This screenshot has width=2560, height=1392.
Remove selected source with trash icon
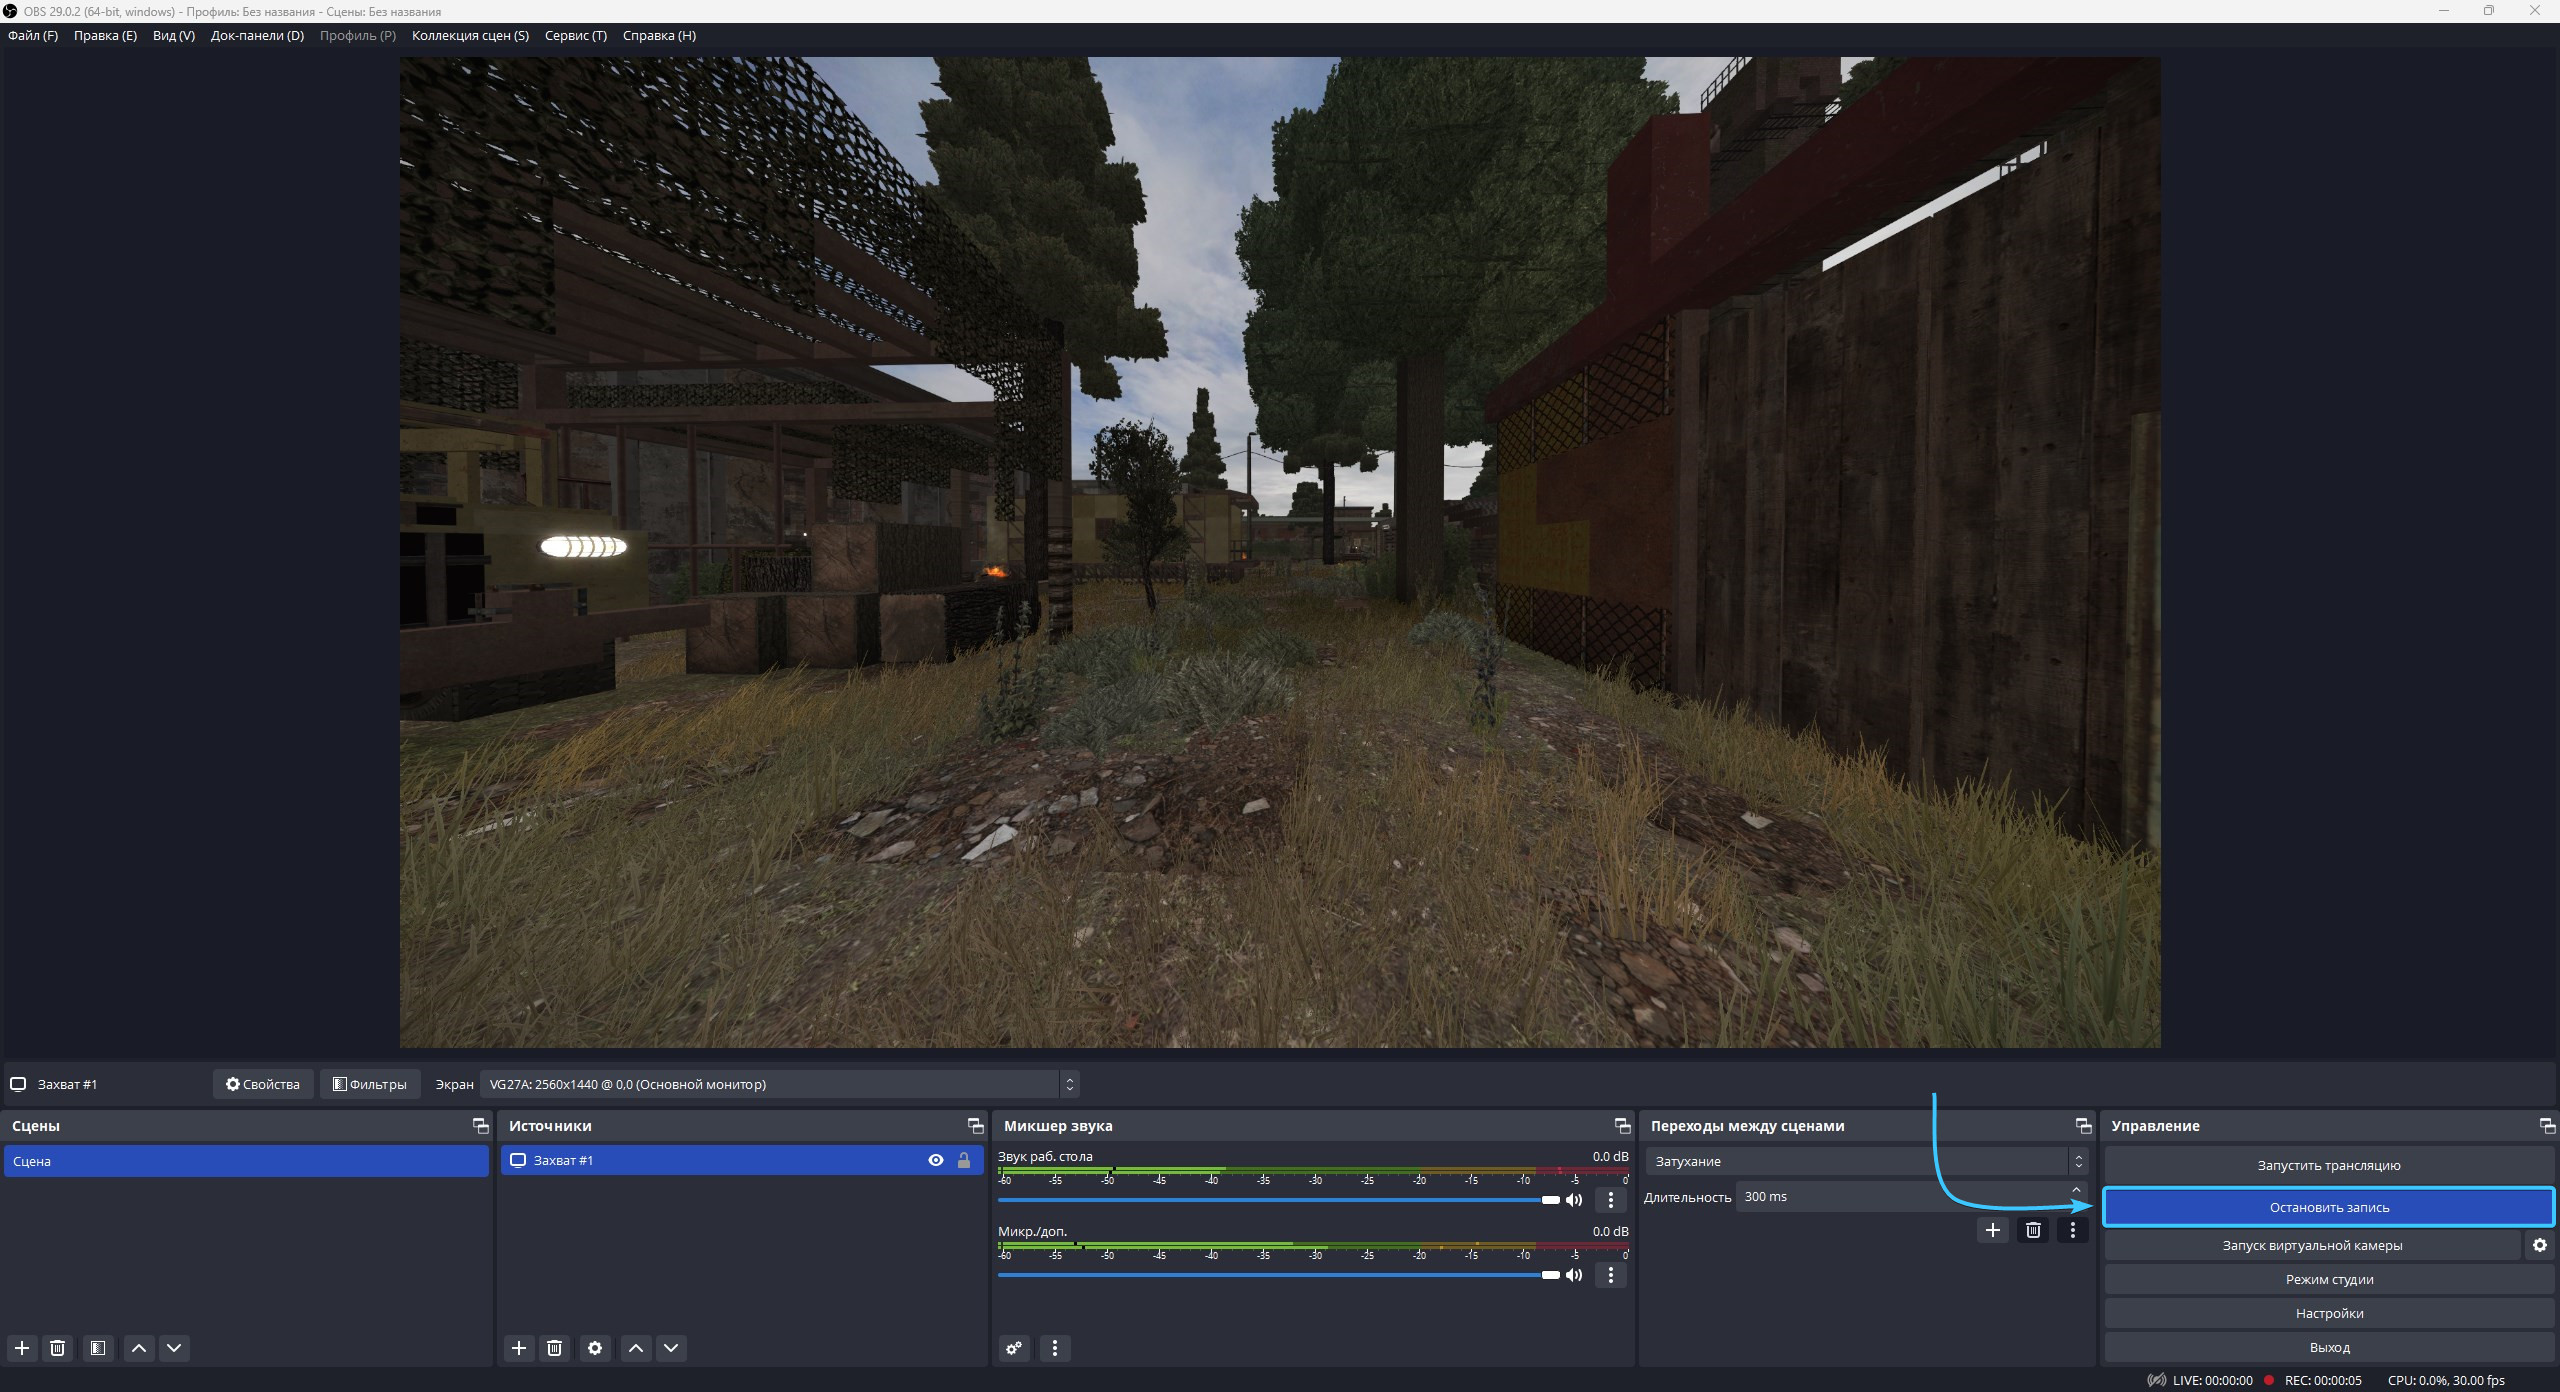[555, 1348]
